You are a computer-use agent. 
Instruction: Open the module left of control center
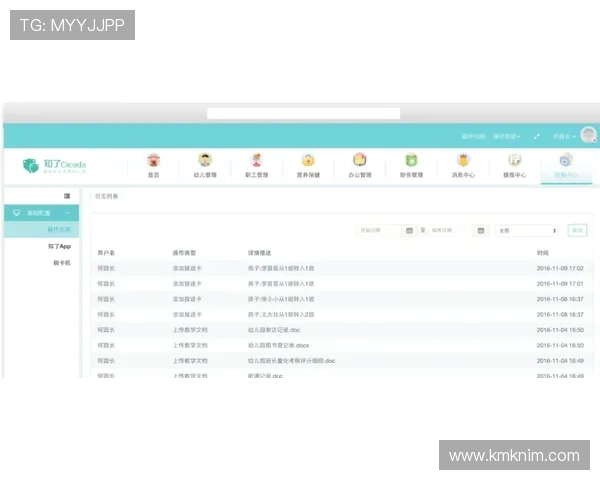515,165
